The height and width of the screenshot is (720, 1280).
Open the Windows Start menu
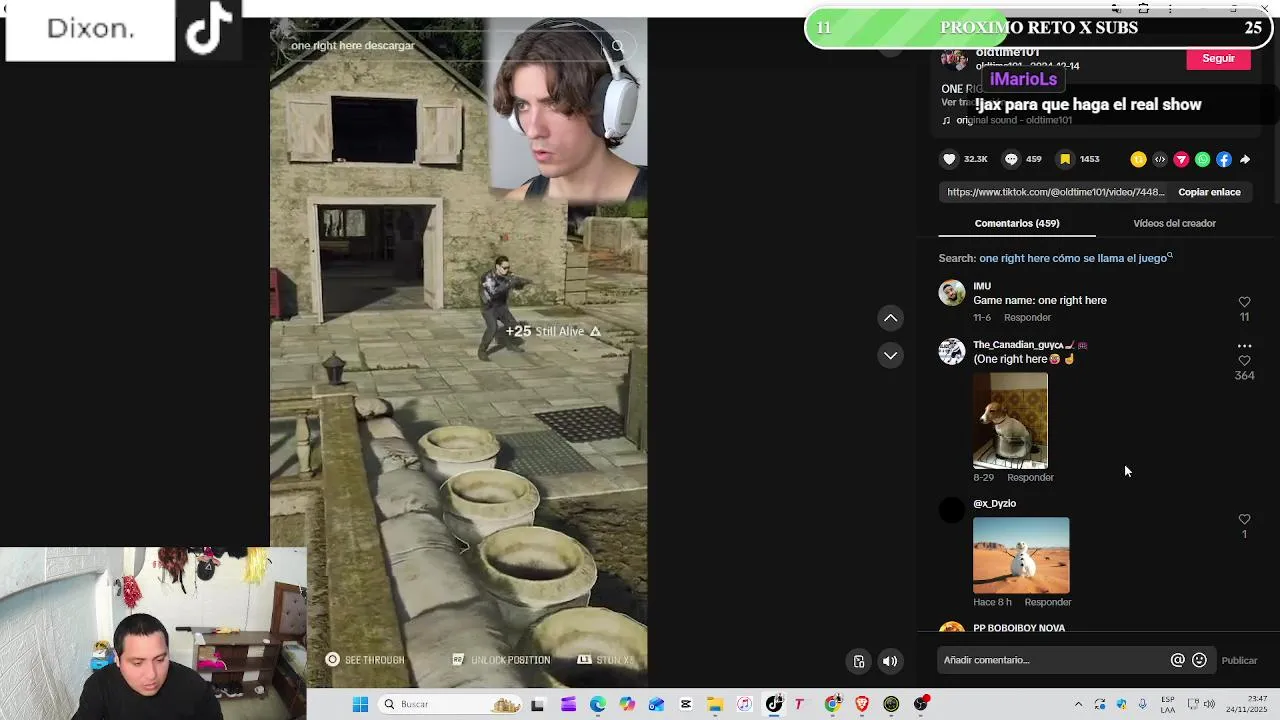pos(360,704)
